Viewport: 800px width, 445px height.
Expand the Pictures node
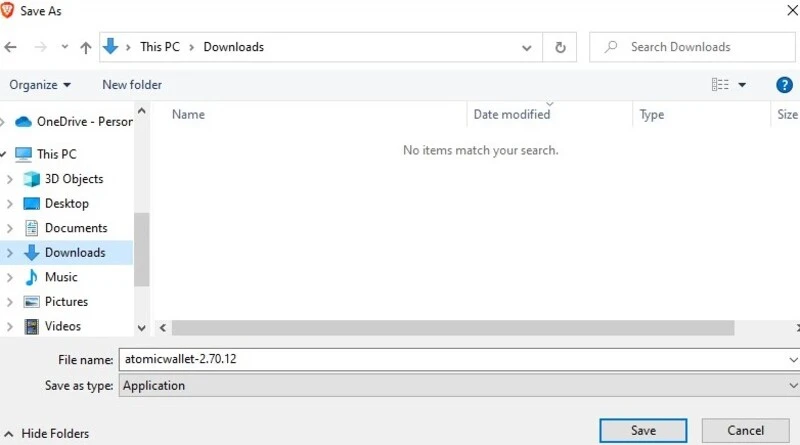(9, 302)
